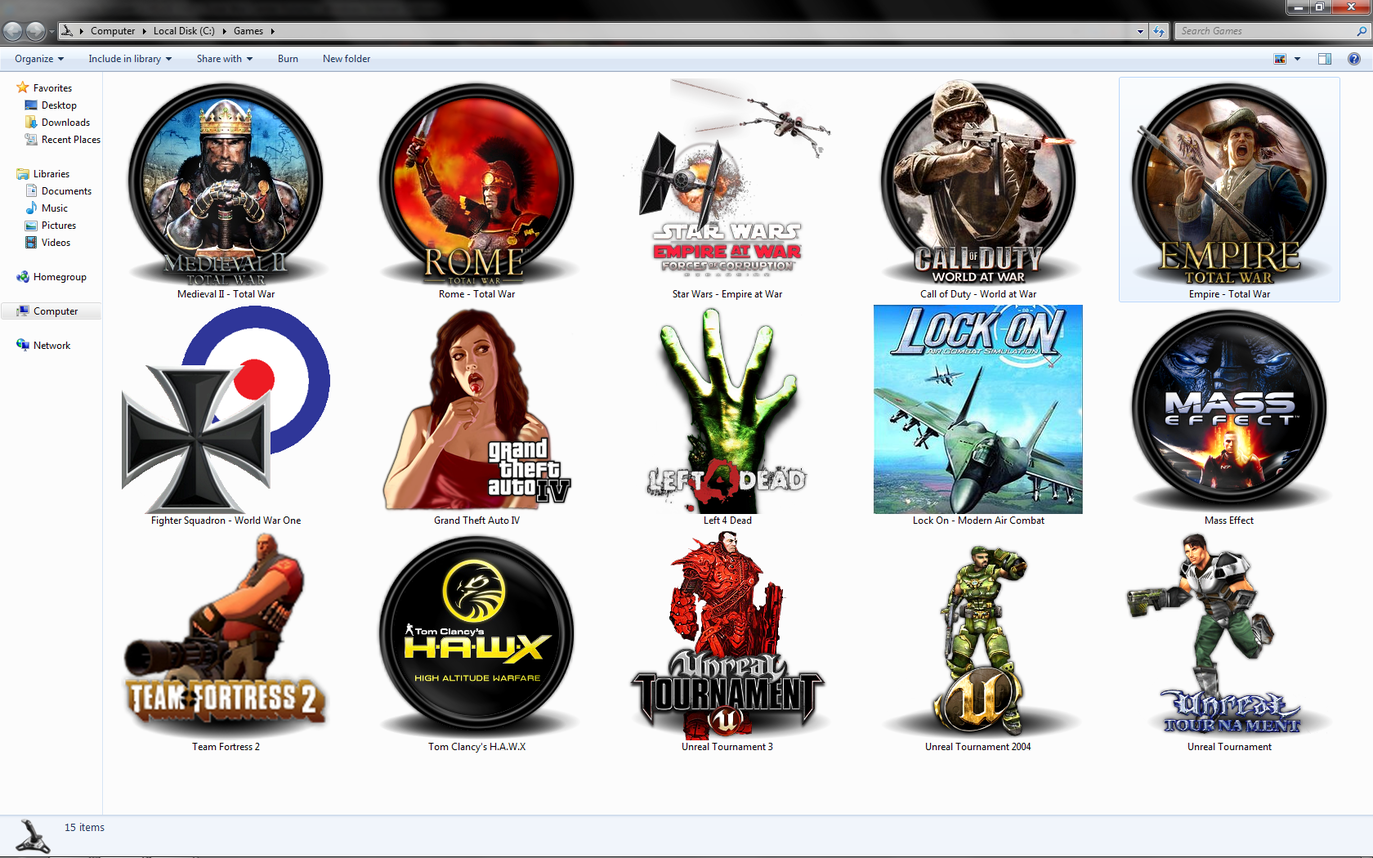1373x858 pixels.
Task: Open the Medieval II - Total War game icon
Action: pyautogui.click(x=226, y=182)
